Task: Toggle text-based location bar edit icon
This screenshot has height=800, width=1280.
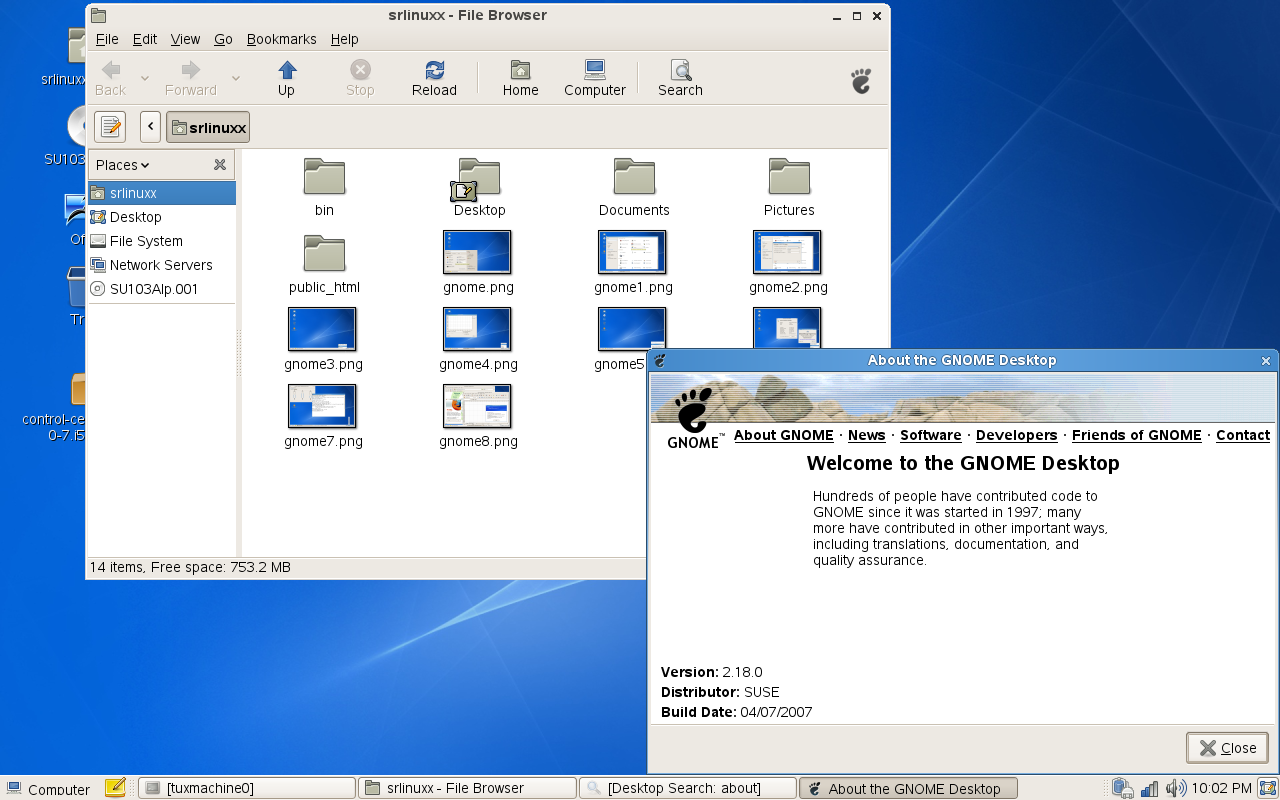Action: pyautogui.click(x=110, y=127)
